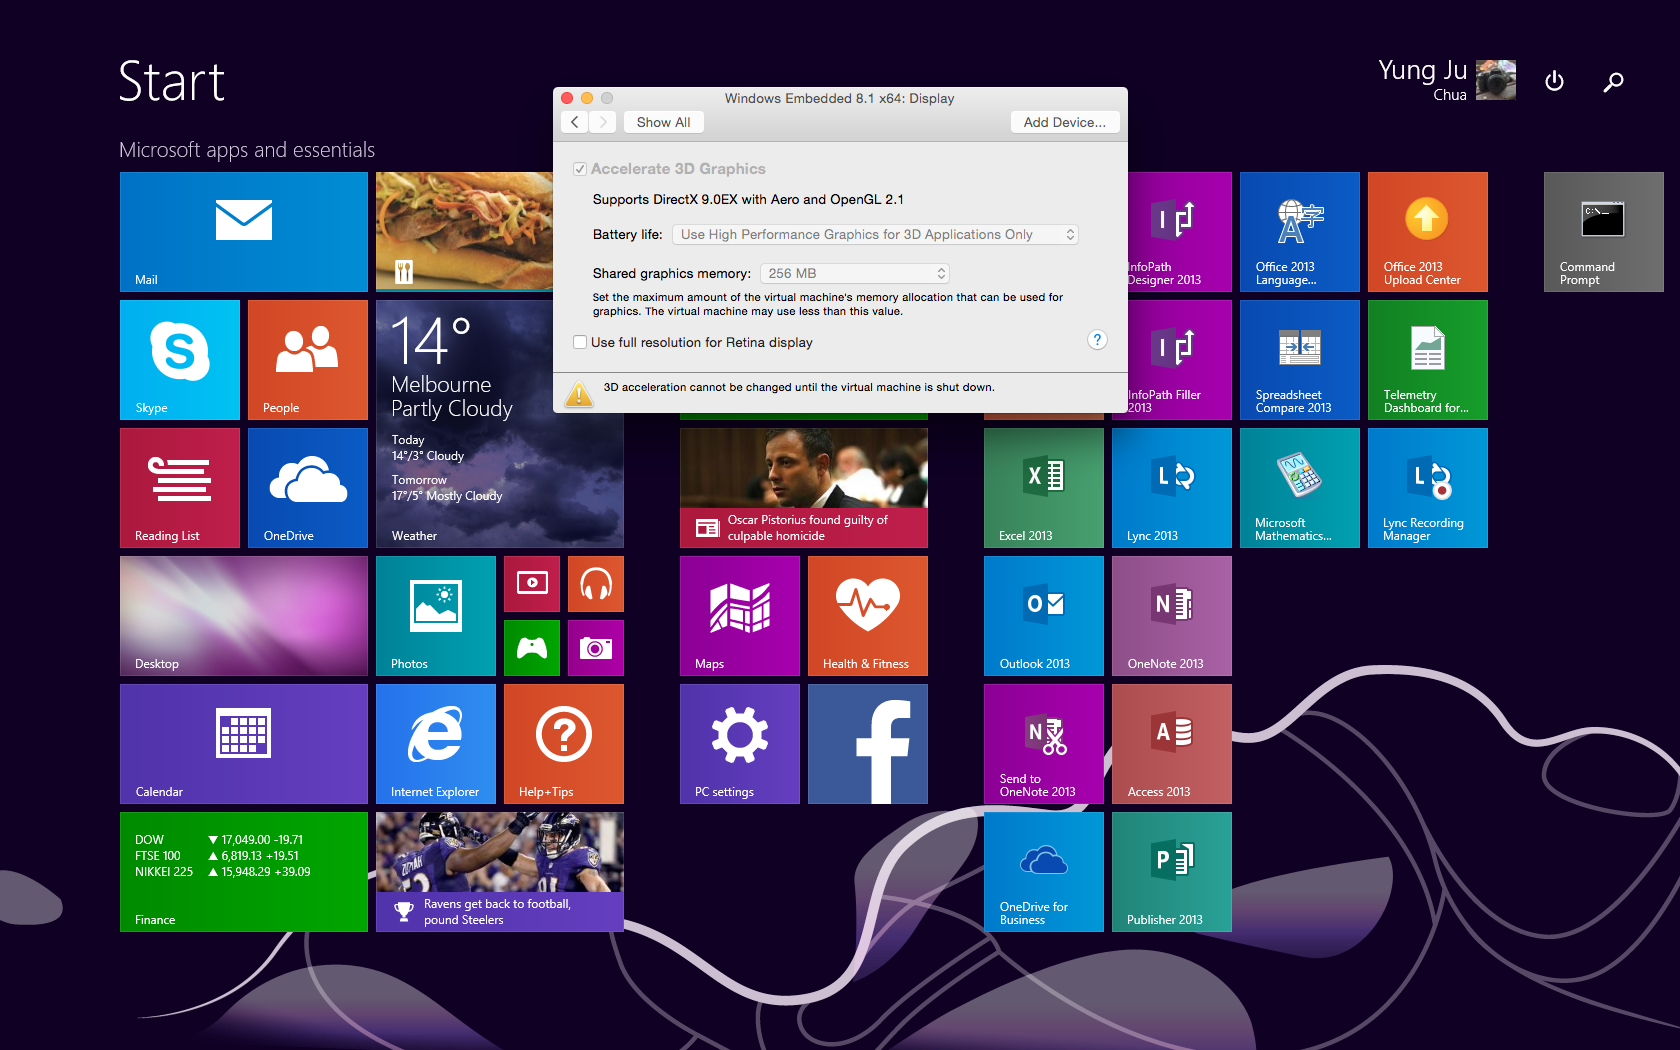1680x1050 pixels.
Task: Open the Calendar tile
Action: pyautogui.click(x=243, y=744)
